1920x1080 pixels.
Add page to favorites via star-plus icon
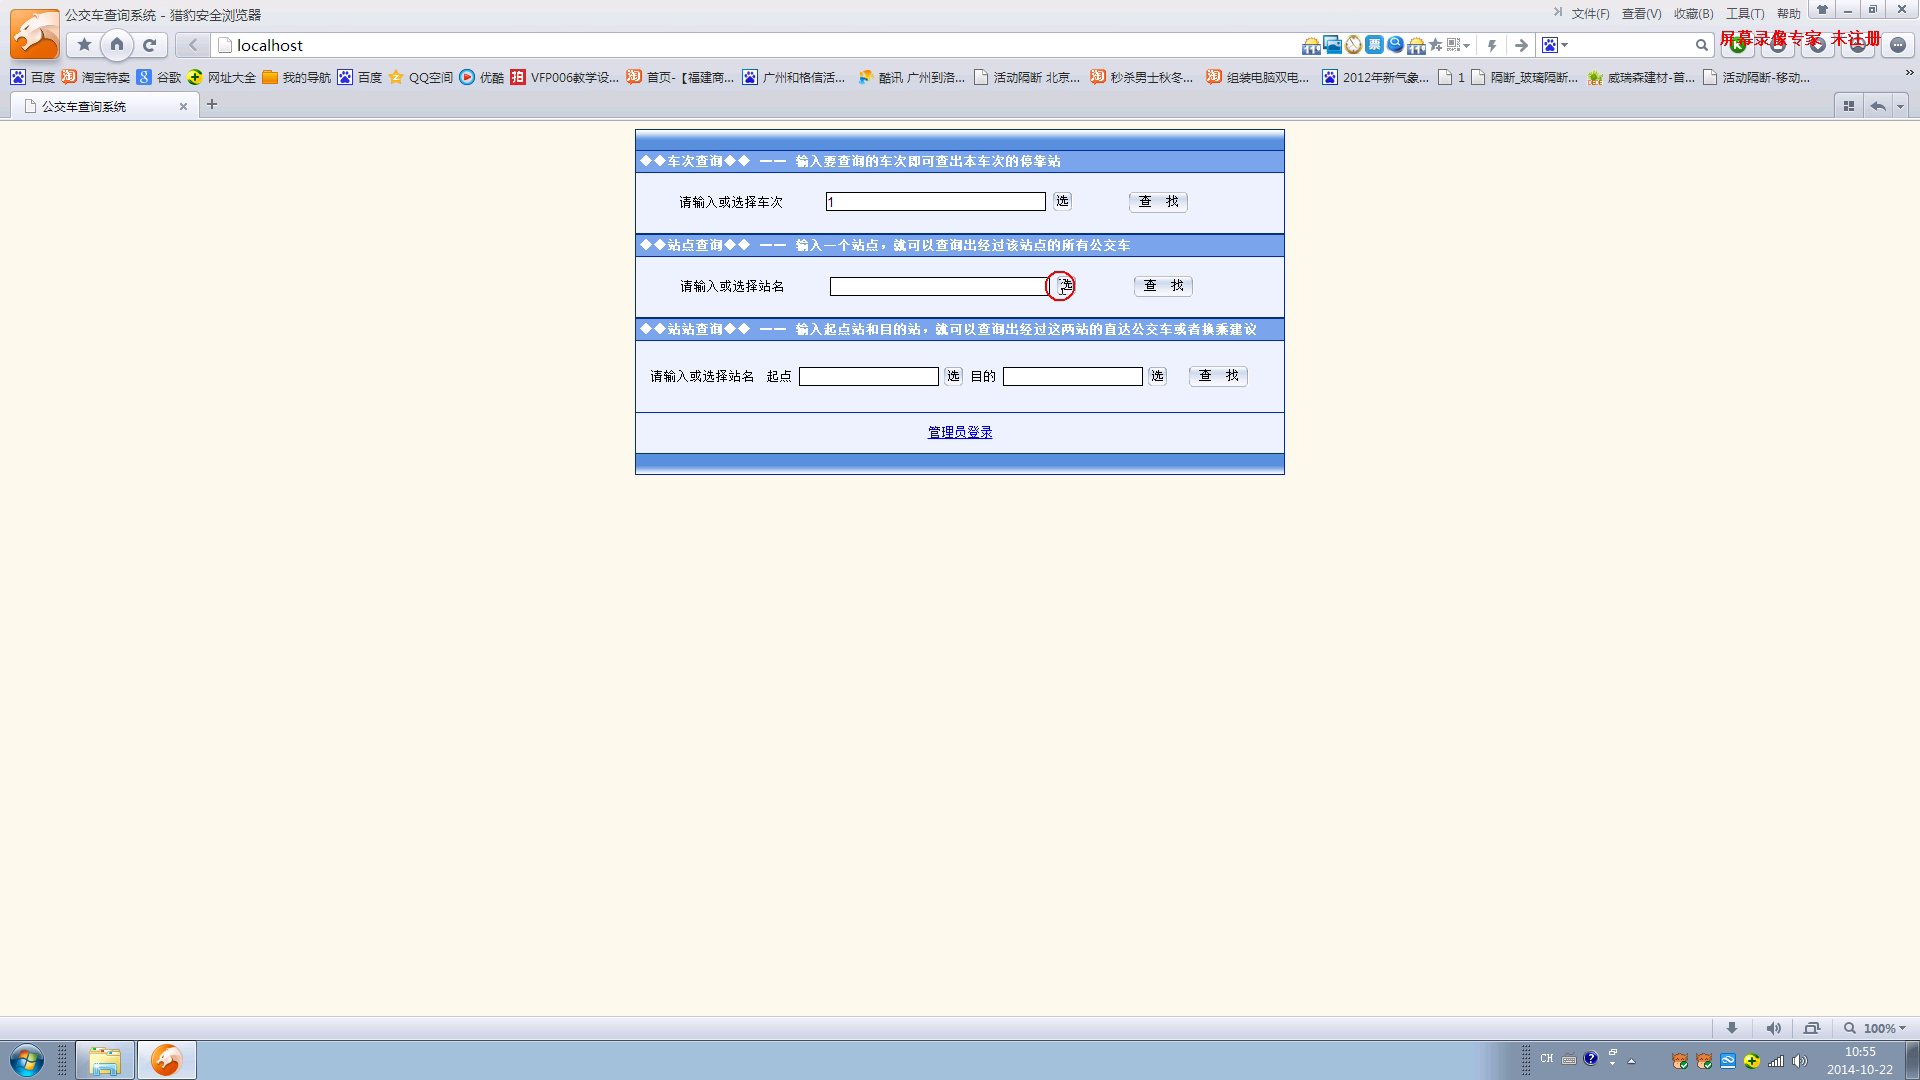coord(1437,45)
